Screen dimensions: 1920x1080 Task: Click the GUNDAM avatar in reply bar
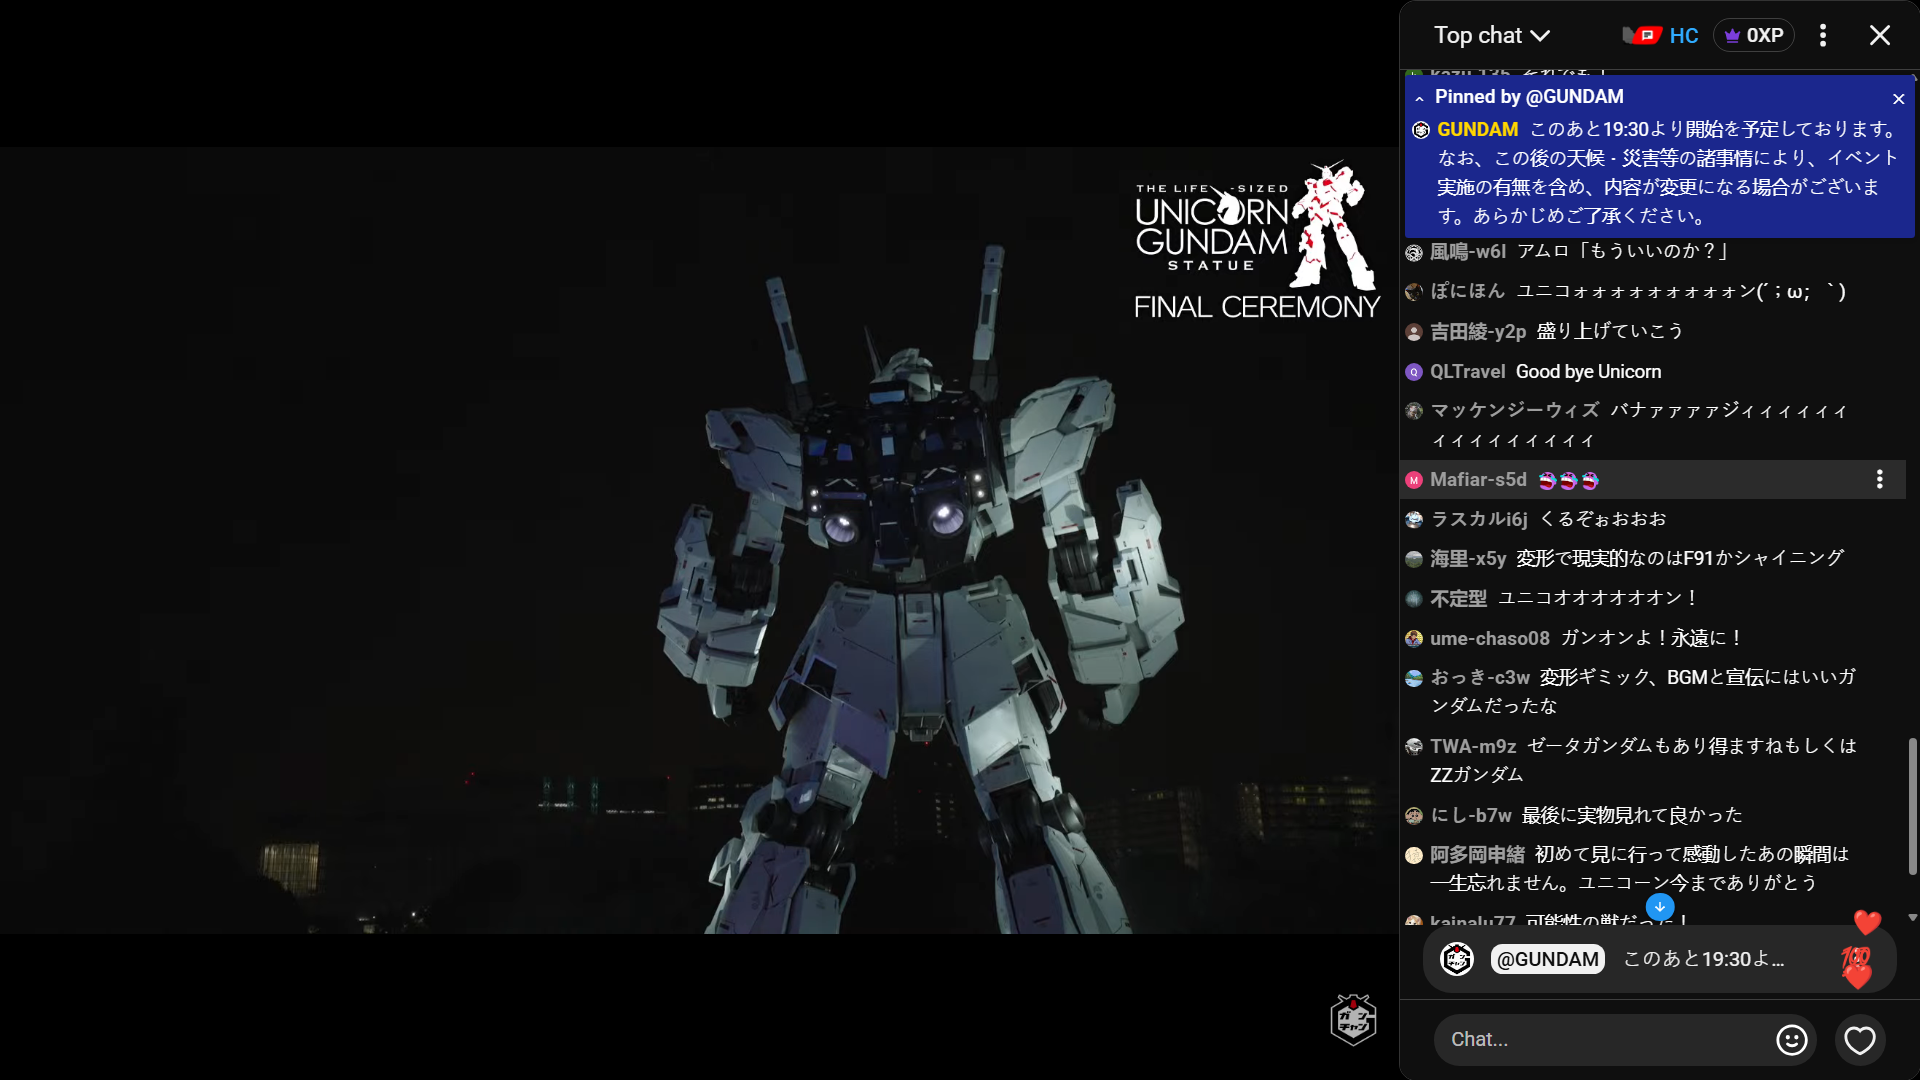pyautogui.click(x=1457, y=959)
